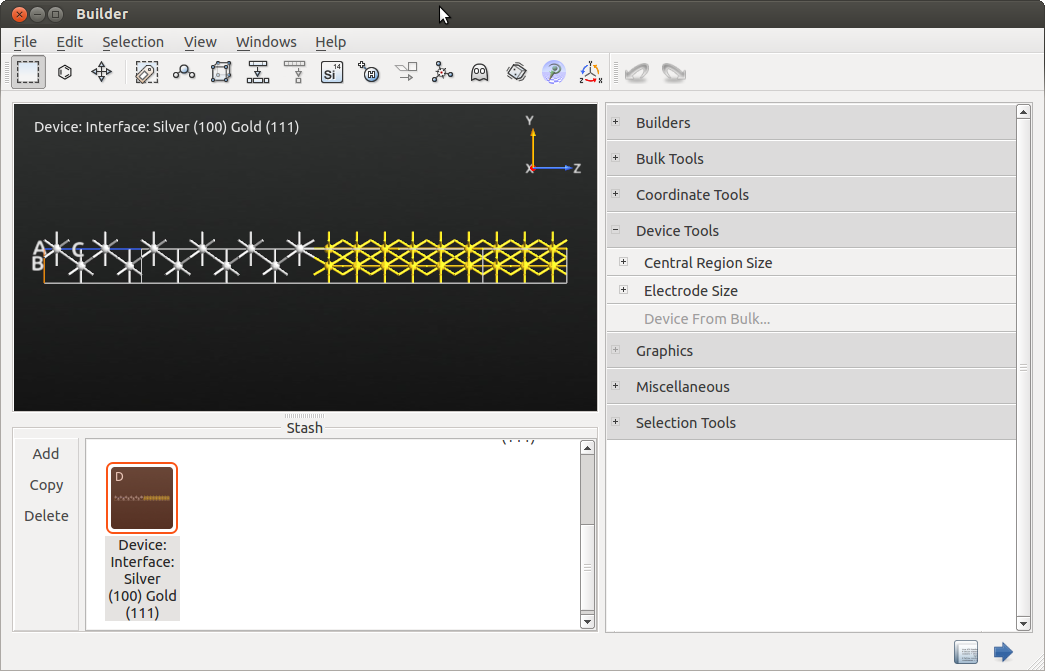The image size is (1045, 671).
Task: Click the merge-blocks-down arrow icon
Action: pos(258,72)
